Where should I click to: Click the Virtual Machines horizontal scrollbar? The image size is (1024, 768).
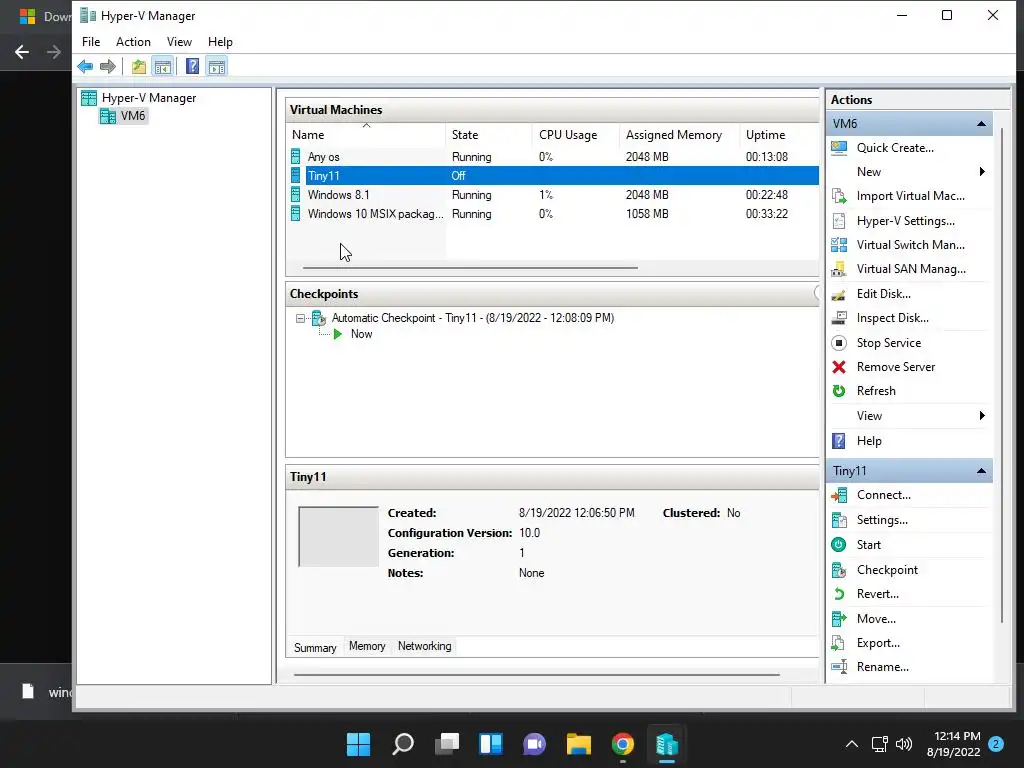coord(470,268)
